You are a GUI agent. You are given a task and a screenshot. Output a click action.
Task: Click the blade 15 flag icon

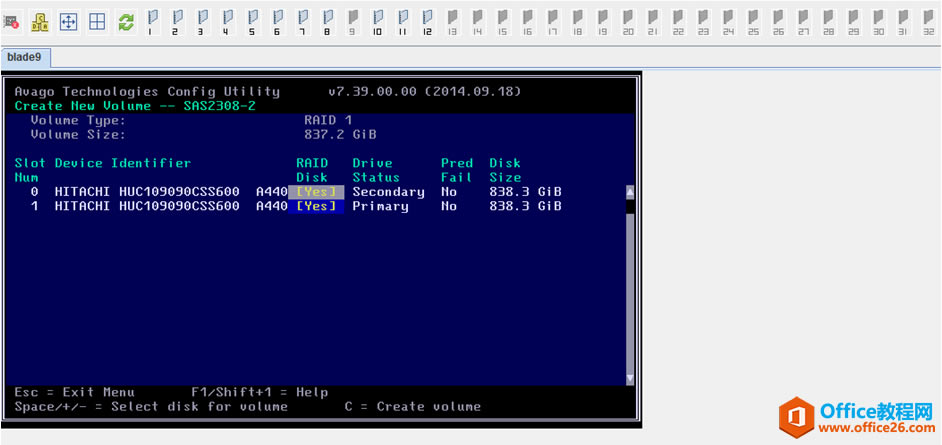503,22
